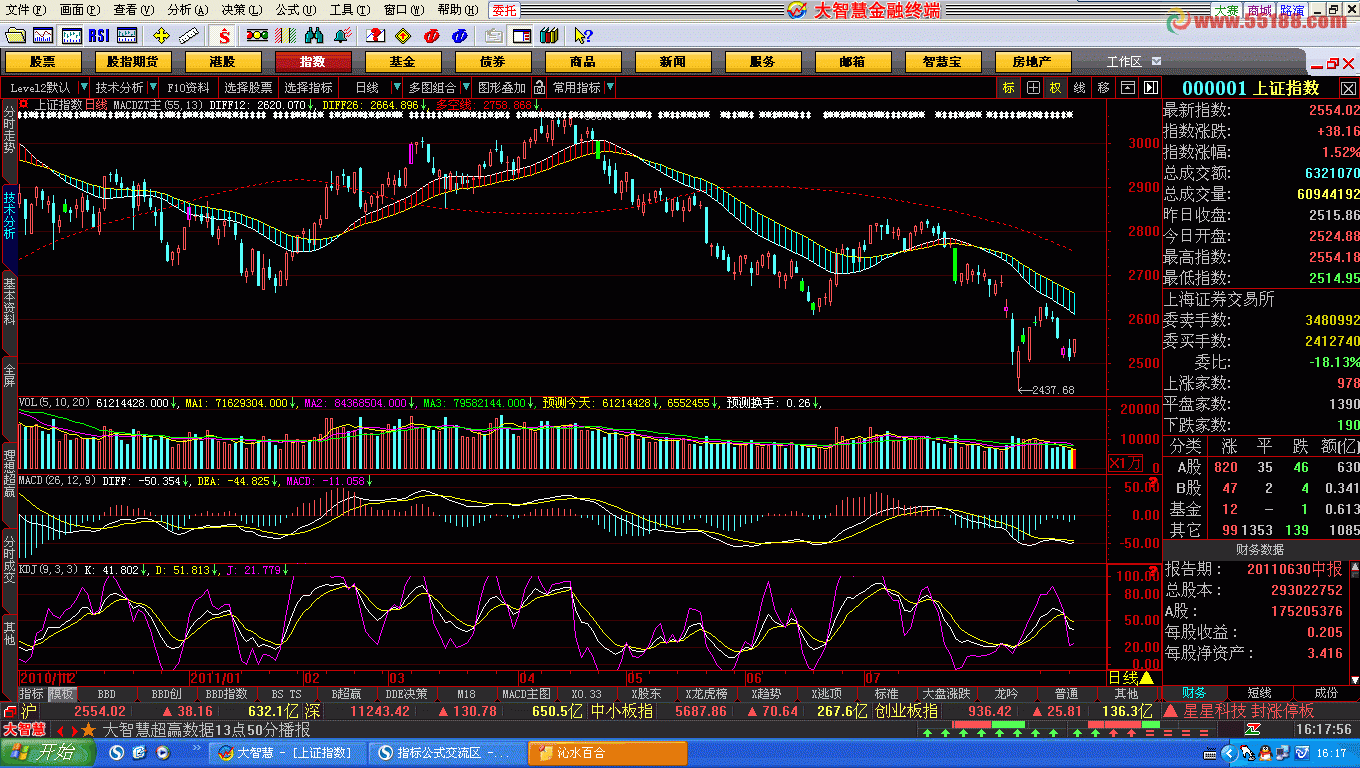Click the panel layout window icon

tap(522, 36)
